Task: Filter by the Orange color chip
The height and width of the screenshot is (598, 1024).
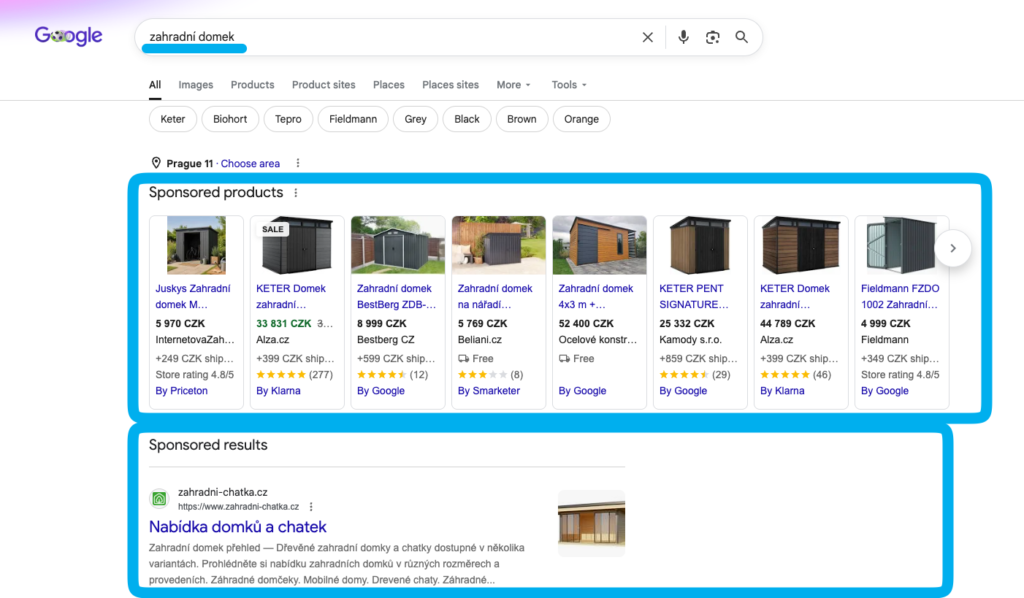Action: point(581,119)
